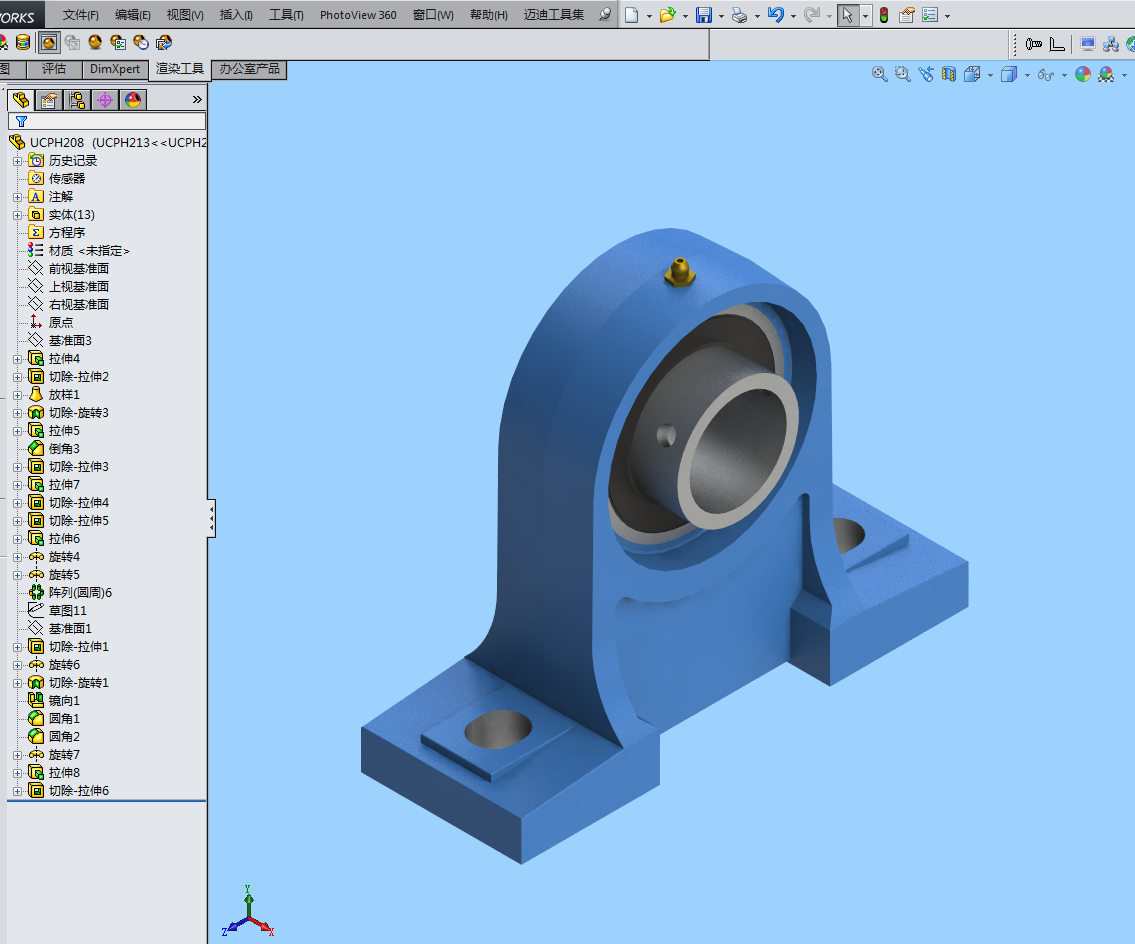Open the ConfigurationManager tab icon

(x=76, y=99)
